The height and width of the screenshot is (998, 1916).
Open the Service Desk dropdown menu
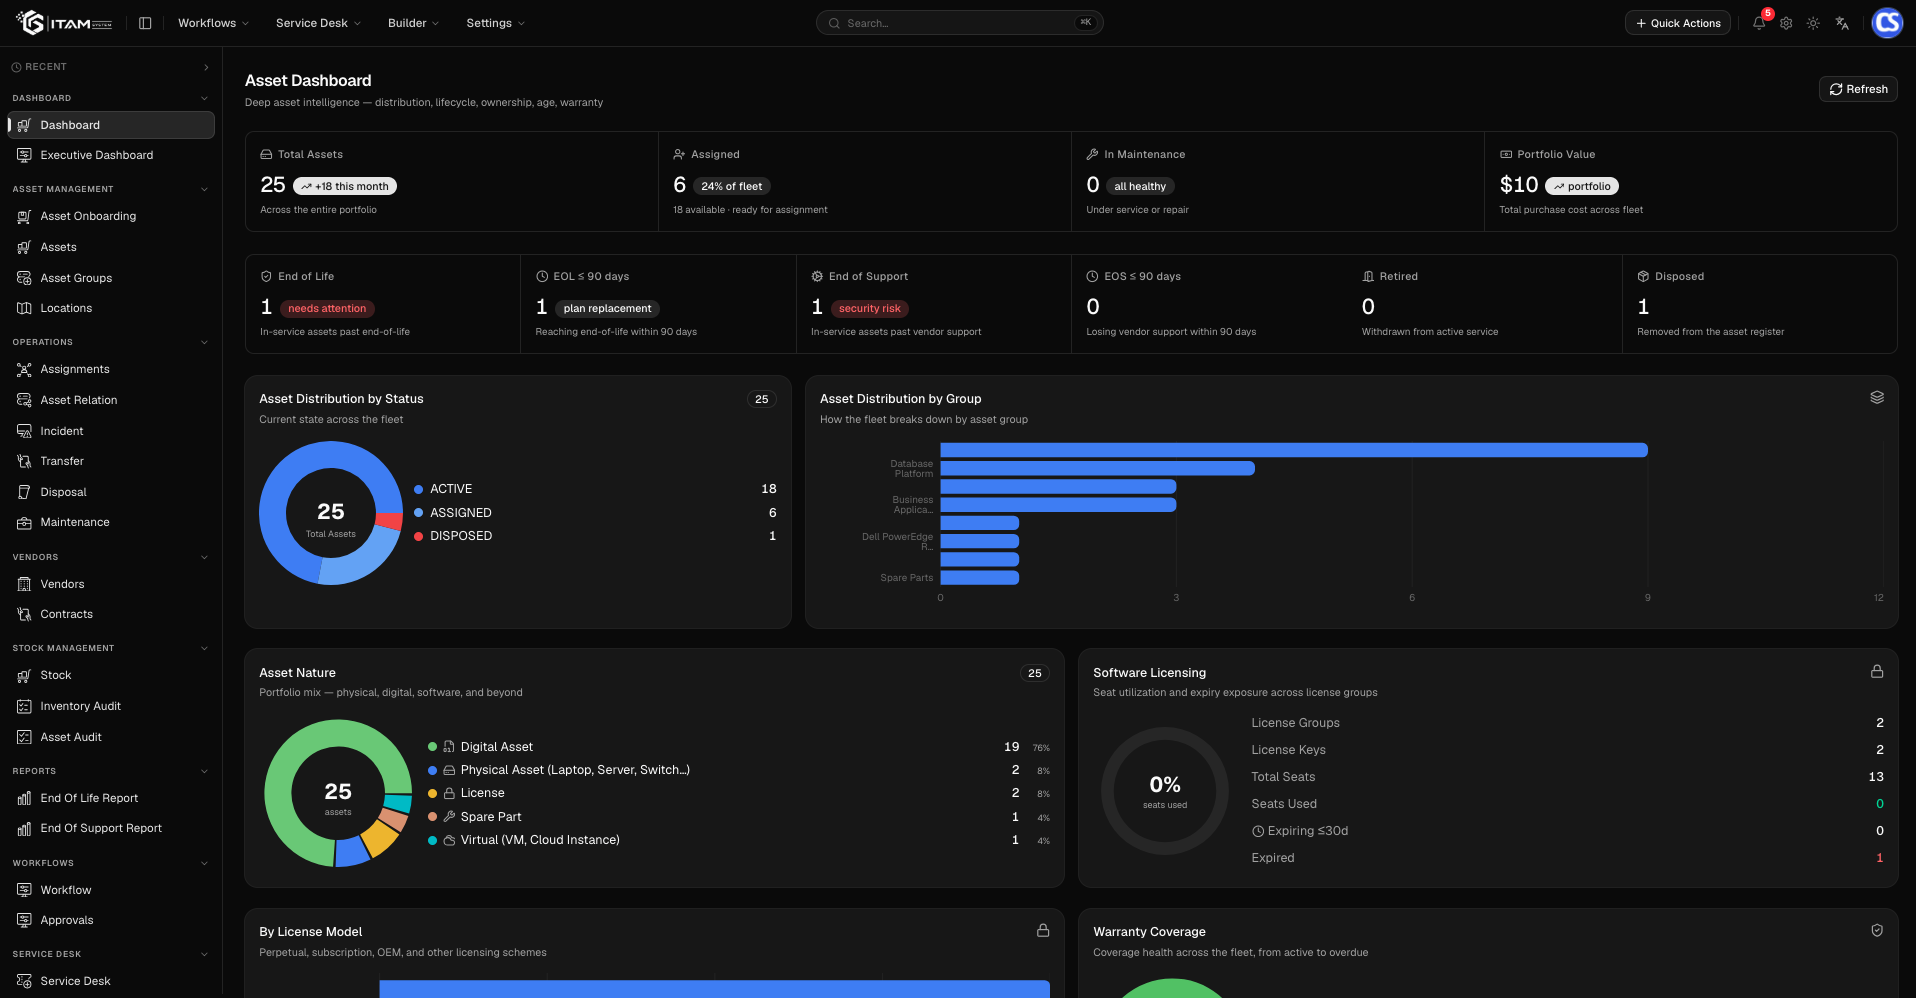(318, 23)
